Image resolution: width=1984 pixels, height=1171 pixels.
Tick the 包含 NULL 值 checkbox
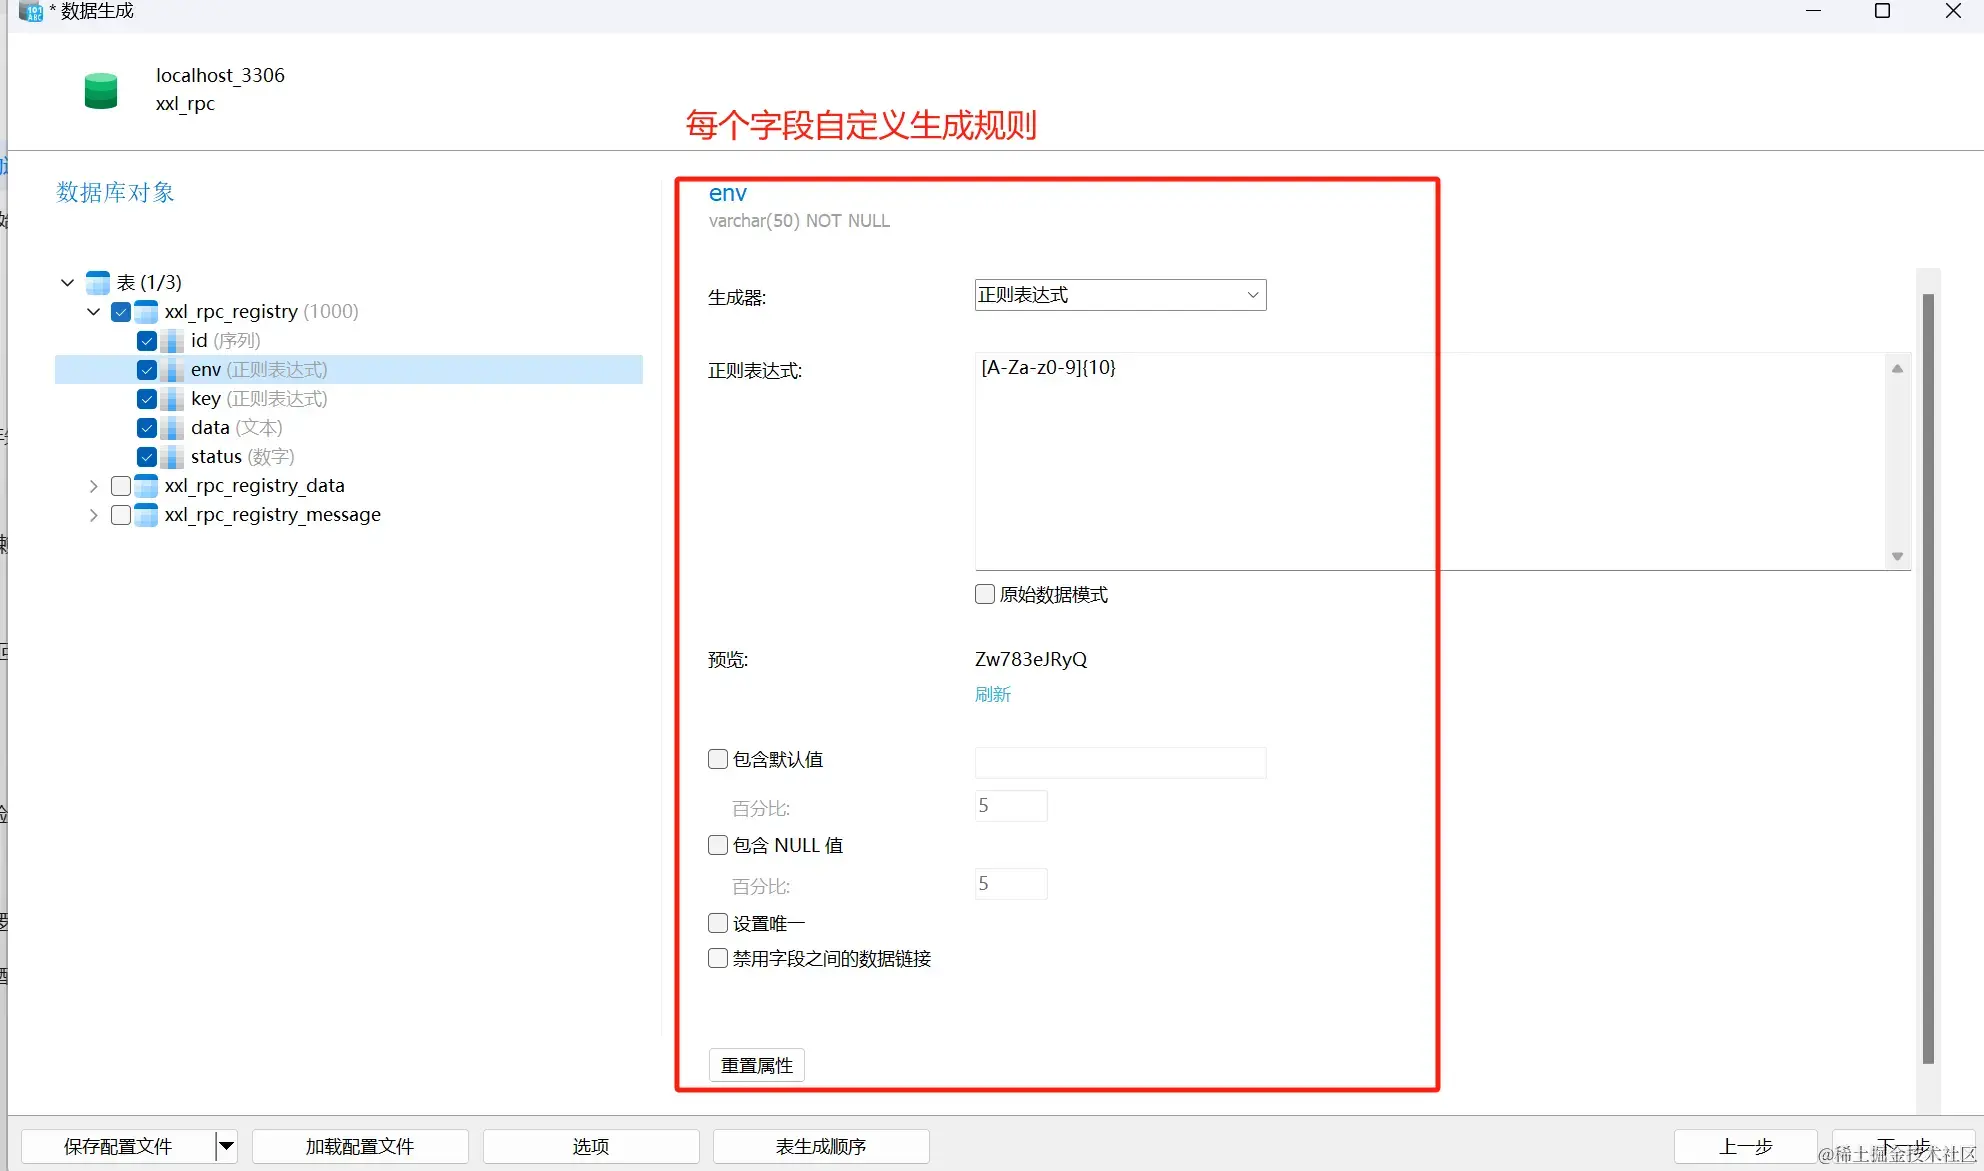[x=718, y=845]
